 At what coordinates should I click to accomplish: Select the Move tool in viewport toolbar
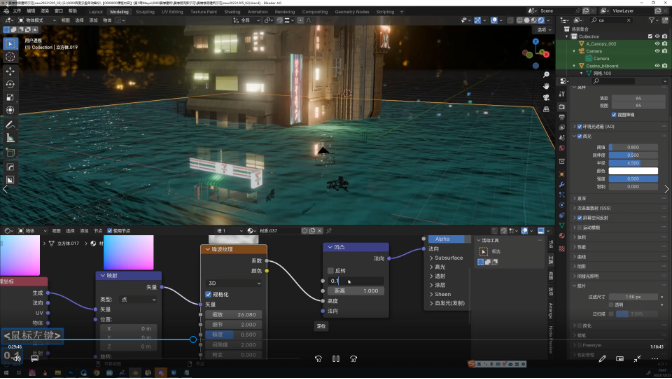(10, 71)
